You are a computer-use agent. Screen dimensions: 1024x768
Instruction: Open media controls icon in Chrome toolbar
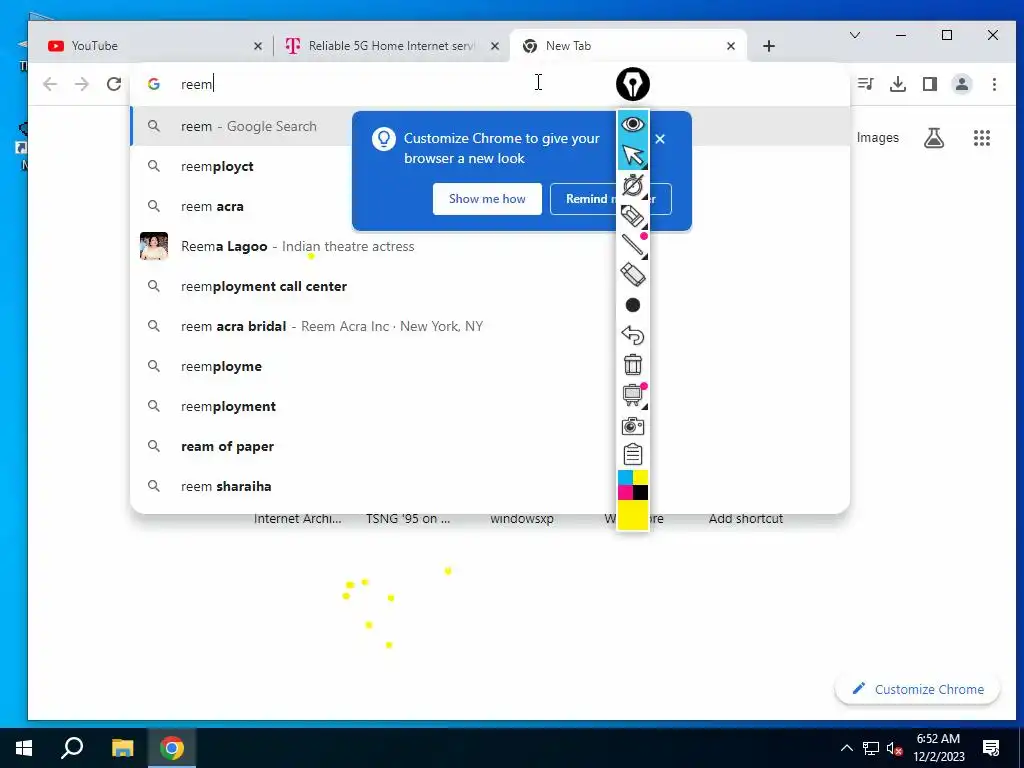(x=865, y=84)
